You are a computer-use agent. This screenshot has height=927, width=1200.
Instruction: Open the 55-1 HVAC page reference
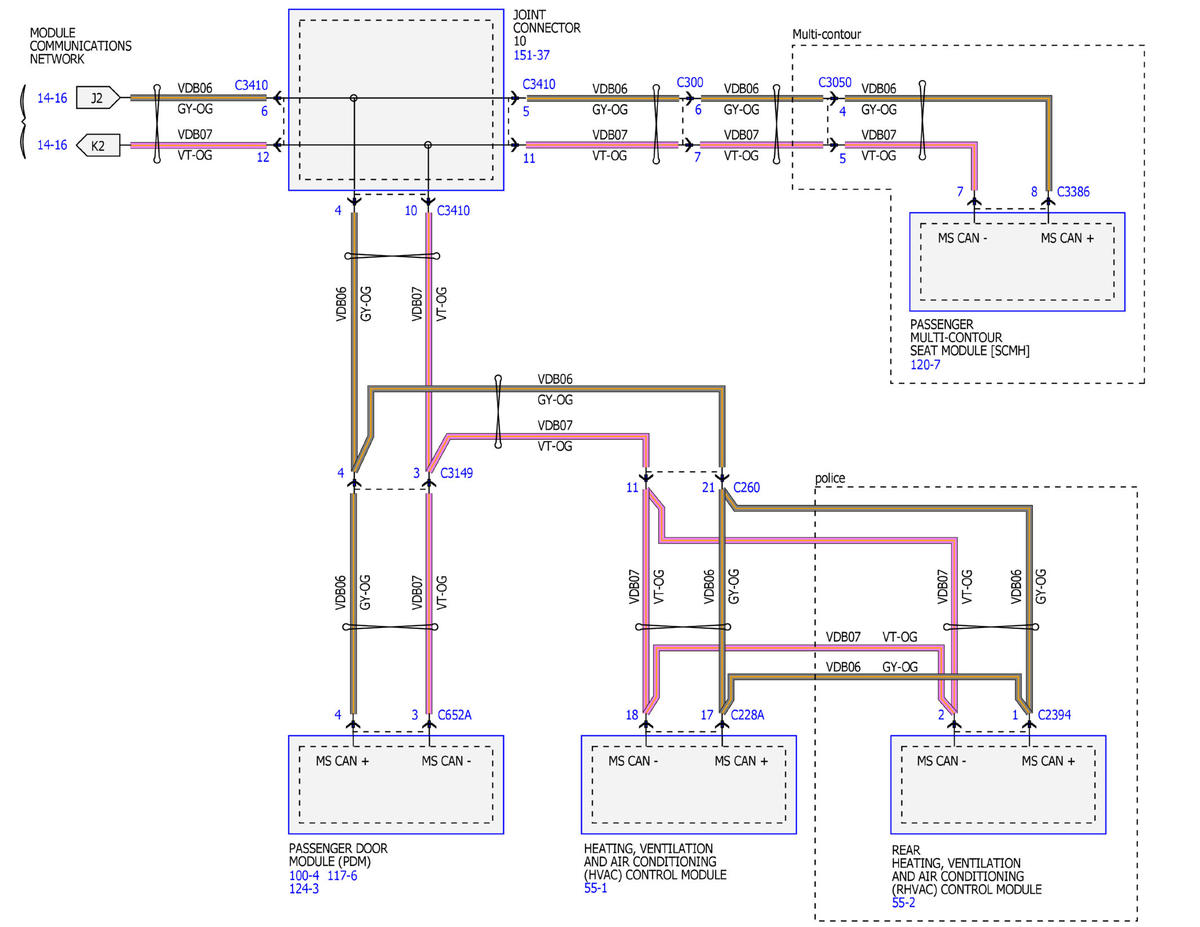[596, 888]
